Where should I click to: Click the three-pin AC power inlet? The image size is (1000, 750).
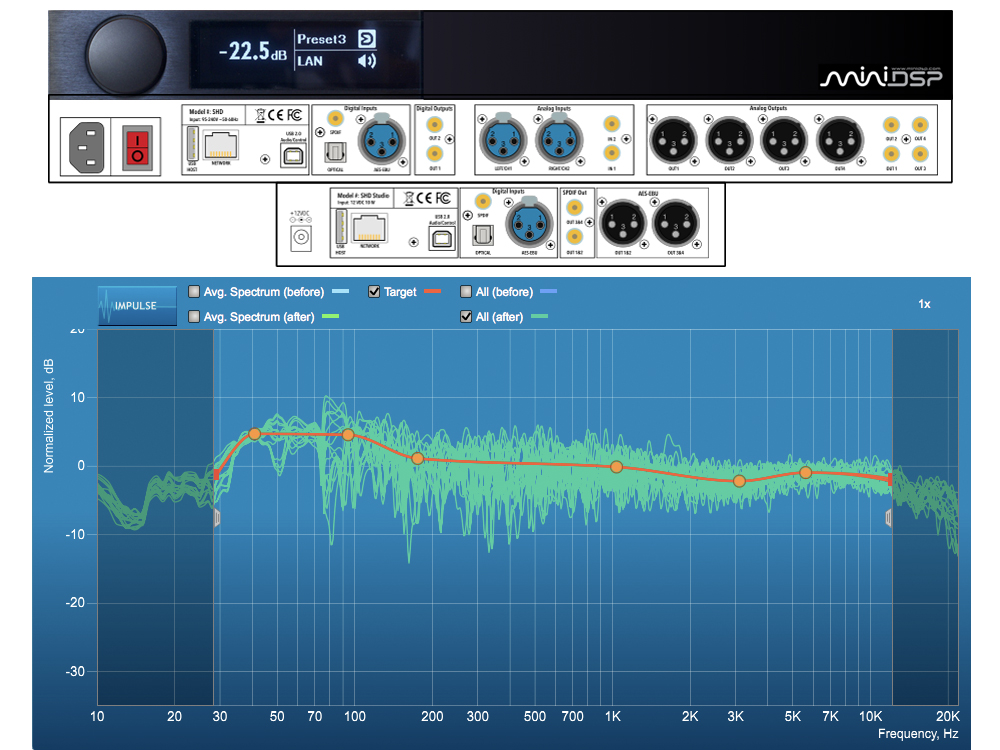coord(88,146)
